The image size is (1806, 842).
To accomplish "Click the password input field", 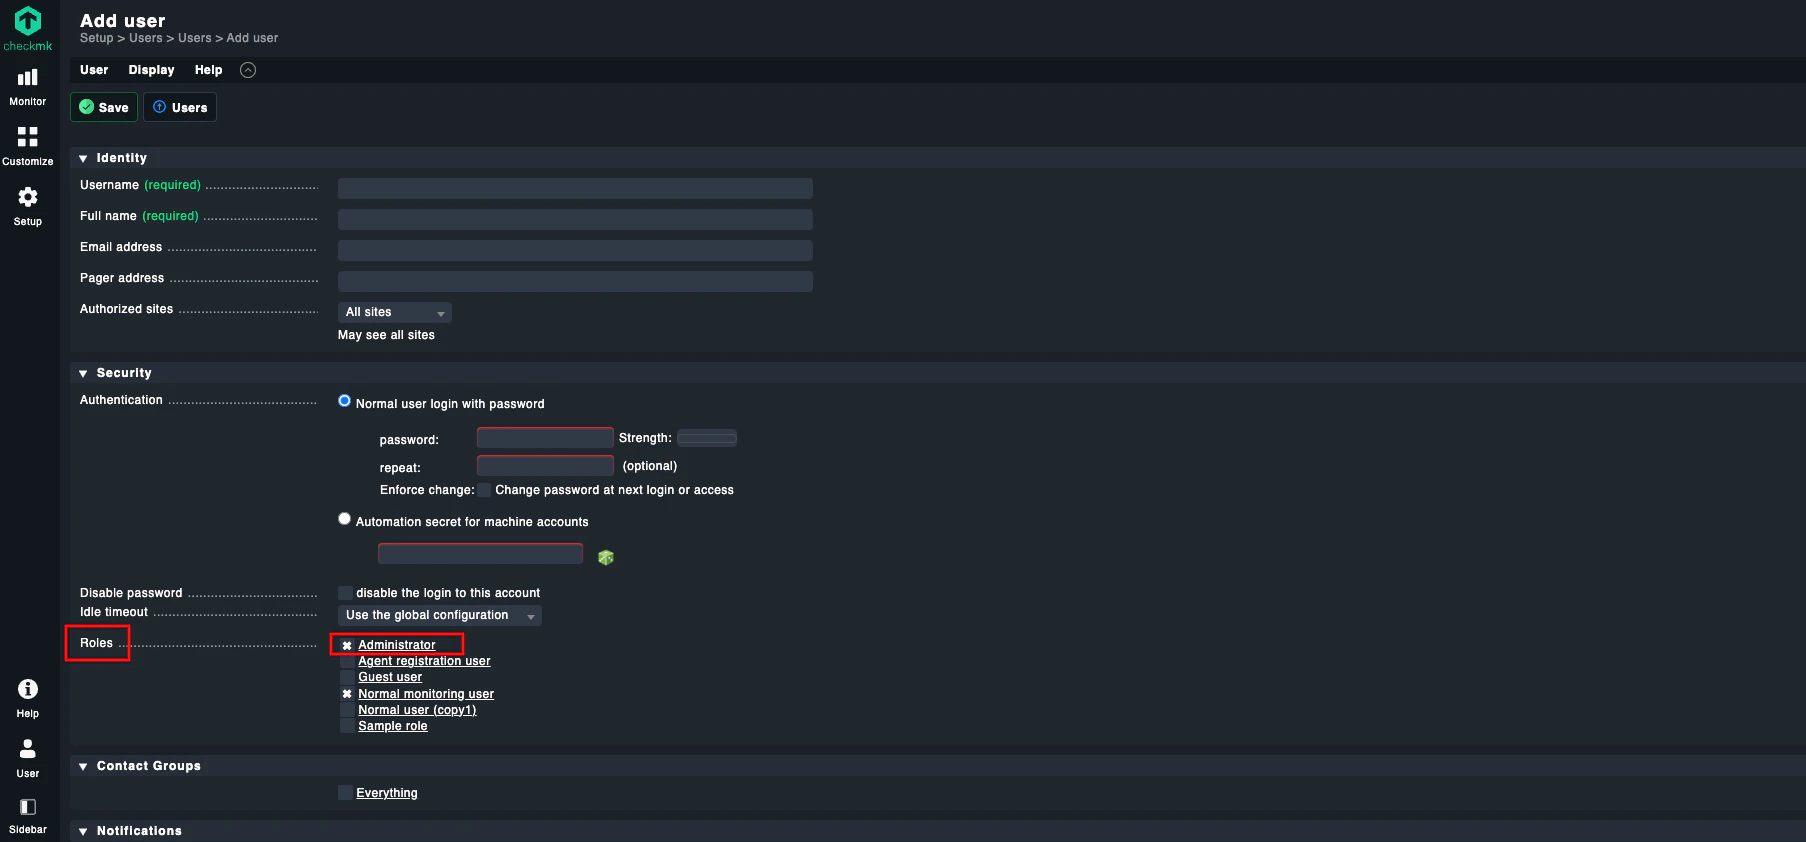I will tap(545, 438).
